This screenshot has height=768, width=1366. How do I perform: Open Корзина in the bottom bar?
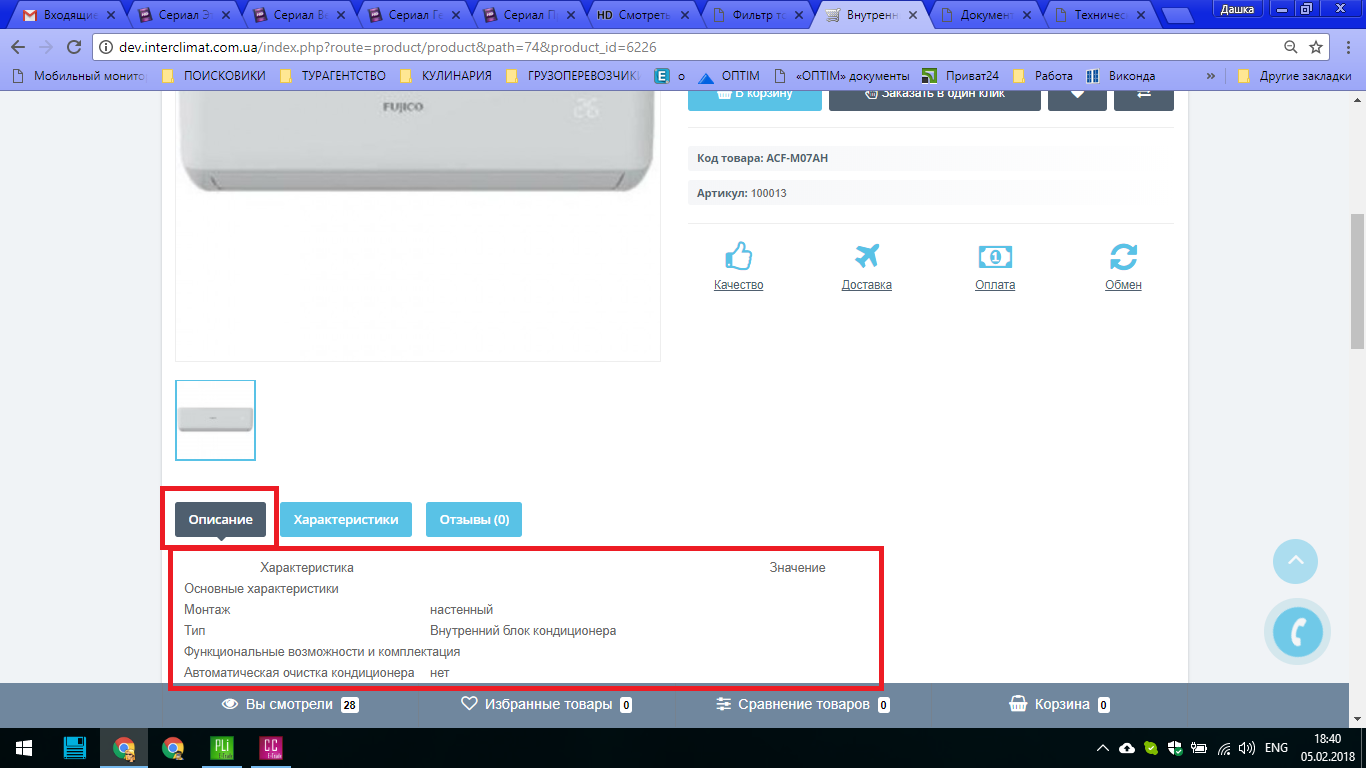tap(1060, 704)
